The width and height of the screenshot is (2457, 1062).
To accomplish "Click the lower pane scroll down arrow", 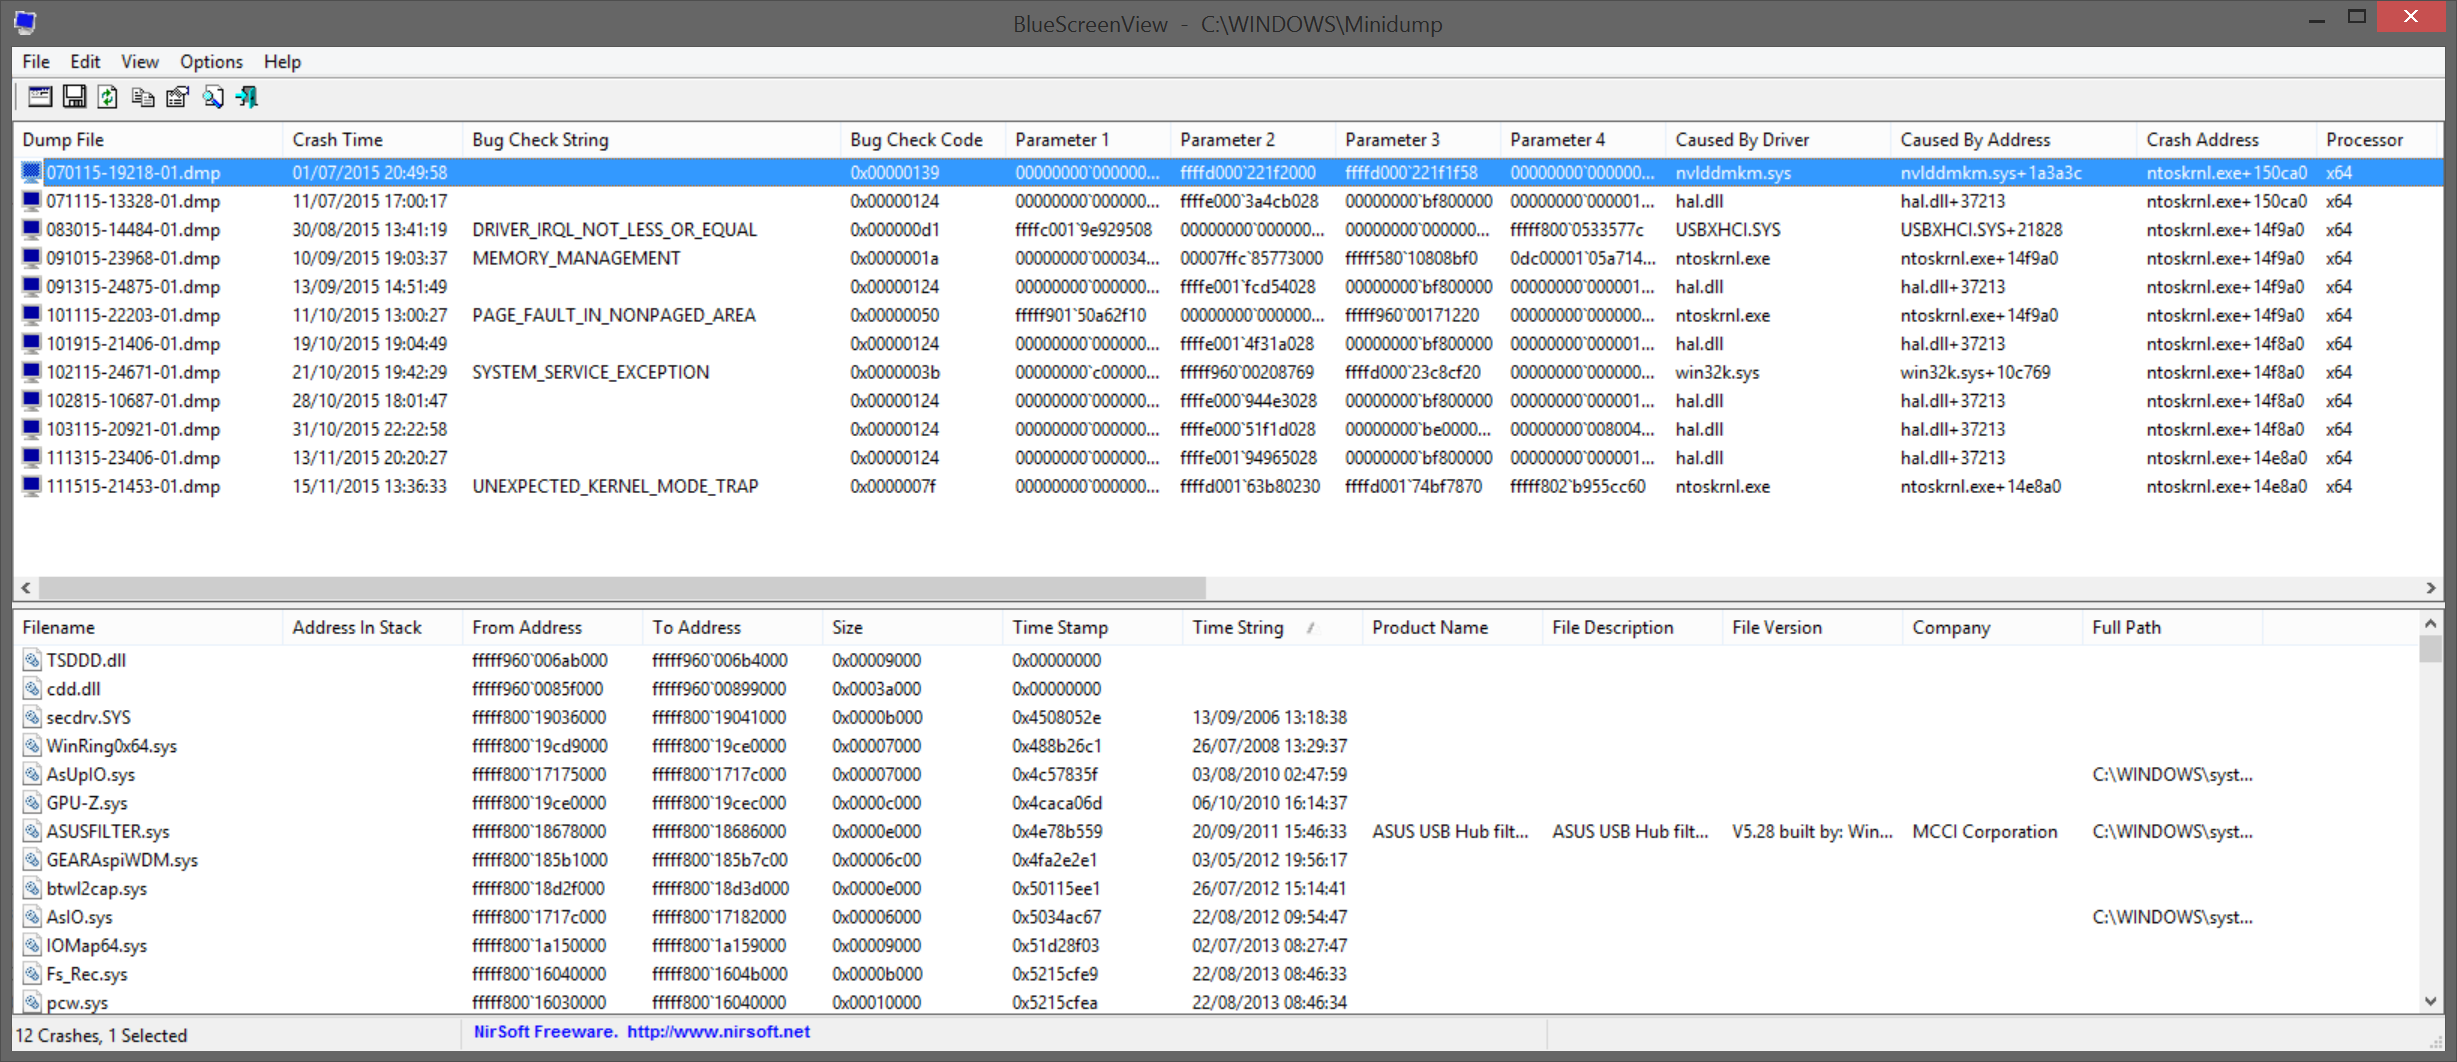I will [2430, 1001].
